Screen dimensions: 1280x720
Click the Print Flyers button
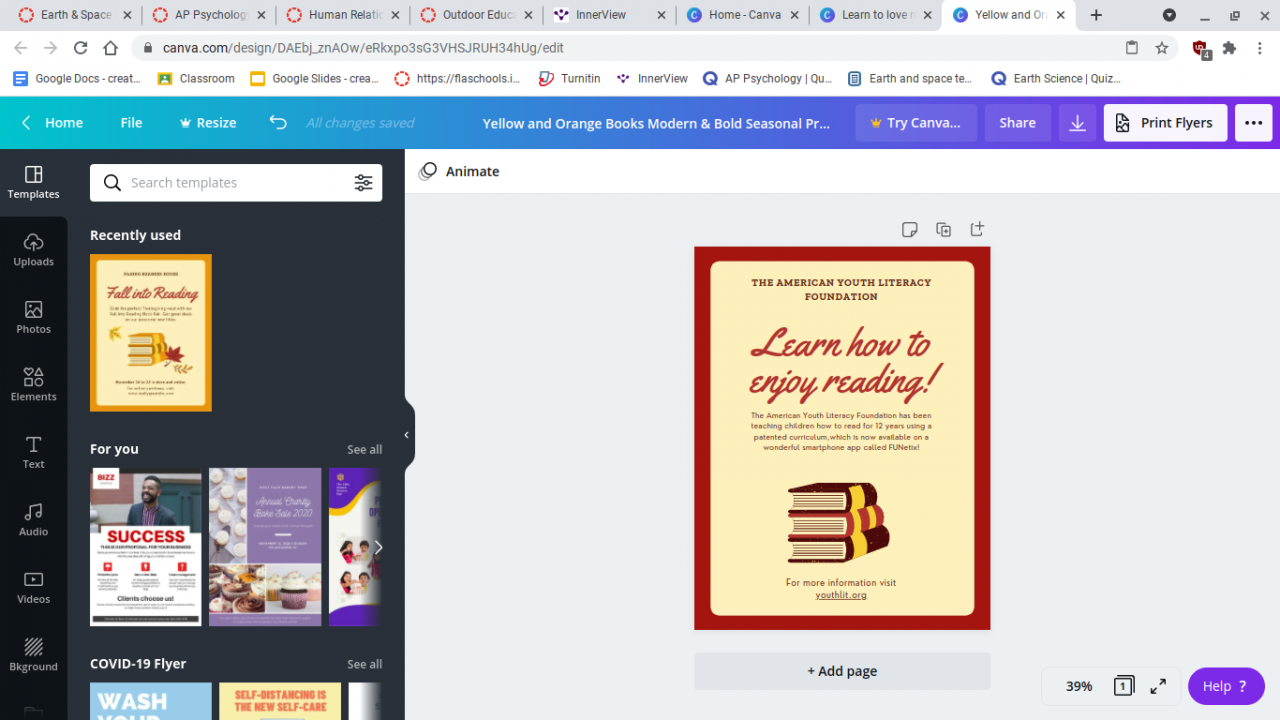click(x=1165, y=123)
